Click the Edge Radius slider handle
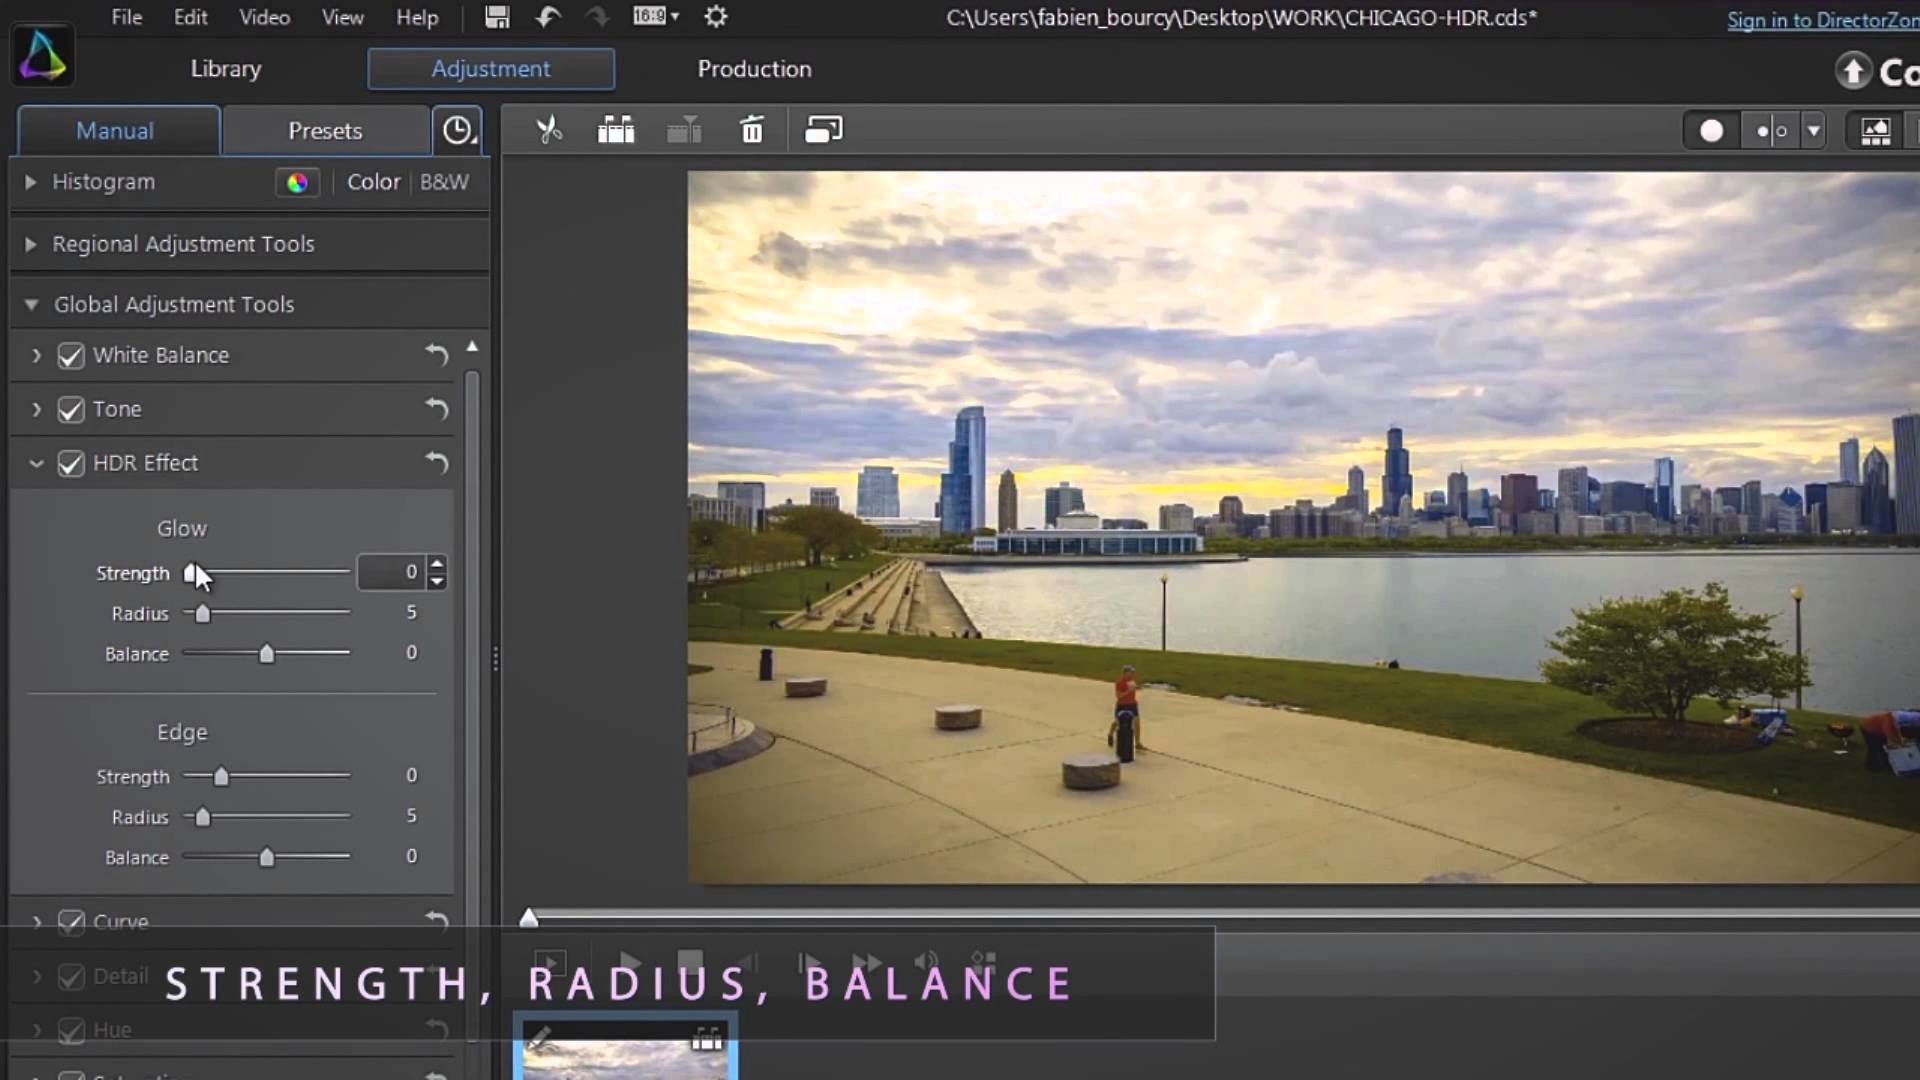This screenshot has height=1080, width=1920. click(203, 817)
